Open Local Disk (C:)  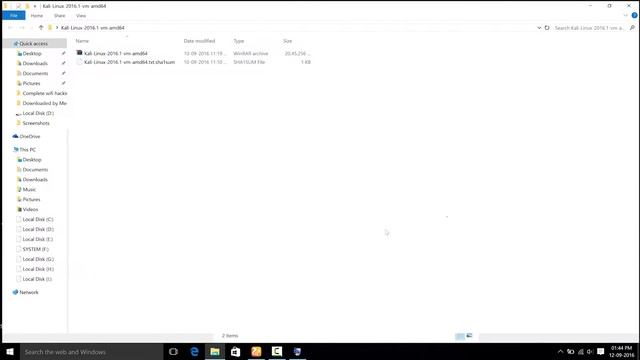pyautogui.click(x=38, y=220)
